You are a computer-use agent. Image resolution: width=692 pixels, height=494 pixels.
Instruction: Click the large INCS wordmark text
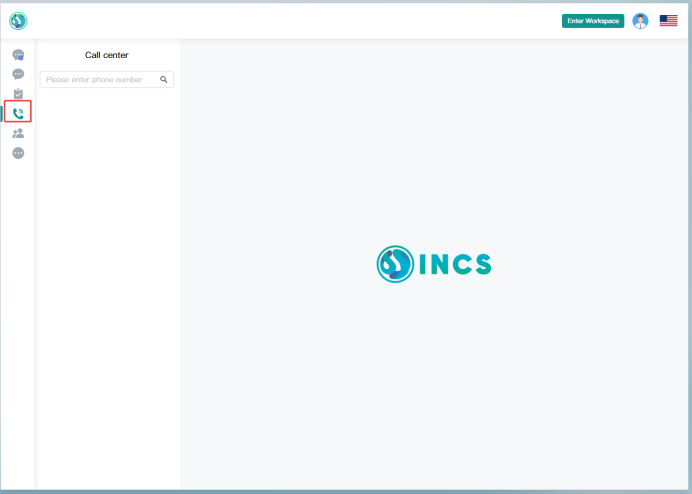point(455,264)
